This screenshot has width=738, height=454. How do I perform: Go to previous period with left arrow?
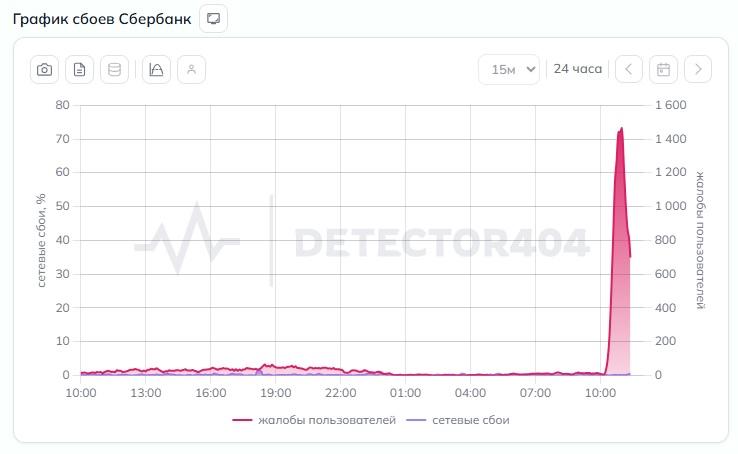628,69
